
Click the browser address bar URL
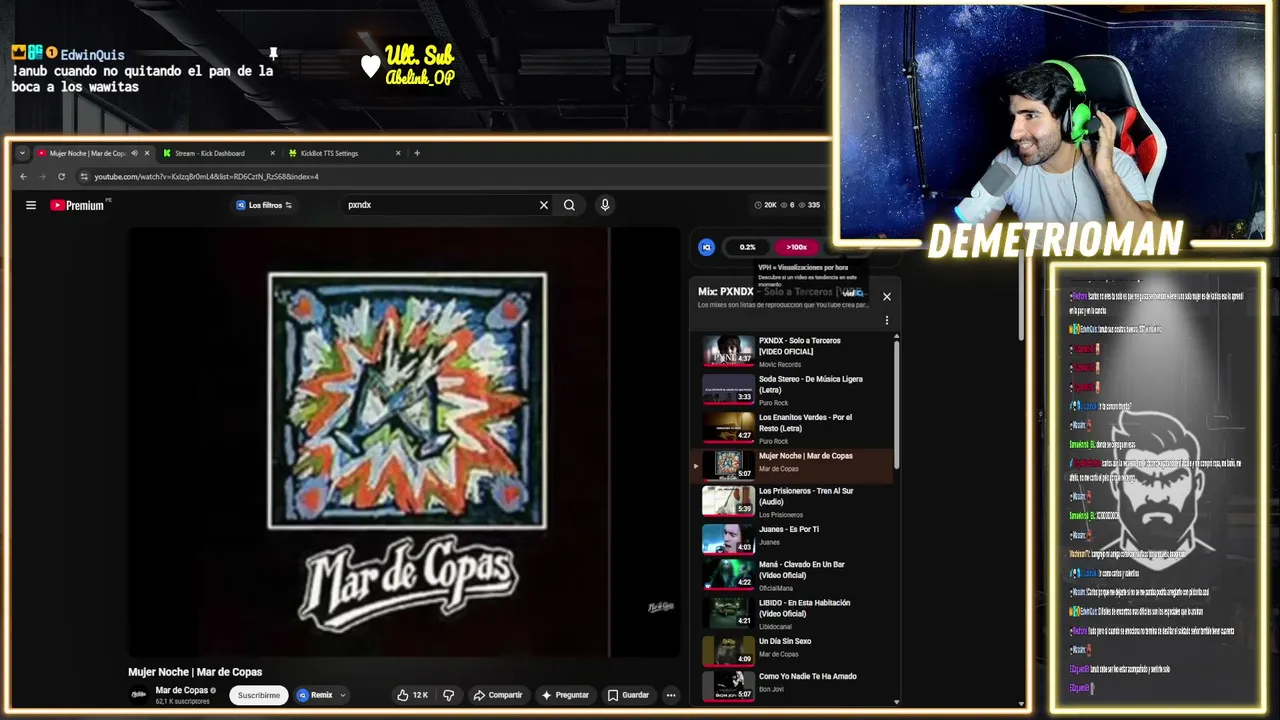(x=206, y=176)
